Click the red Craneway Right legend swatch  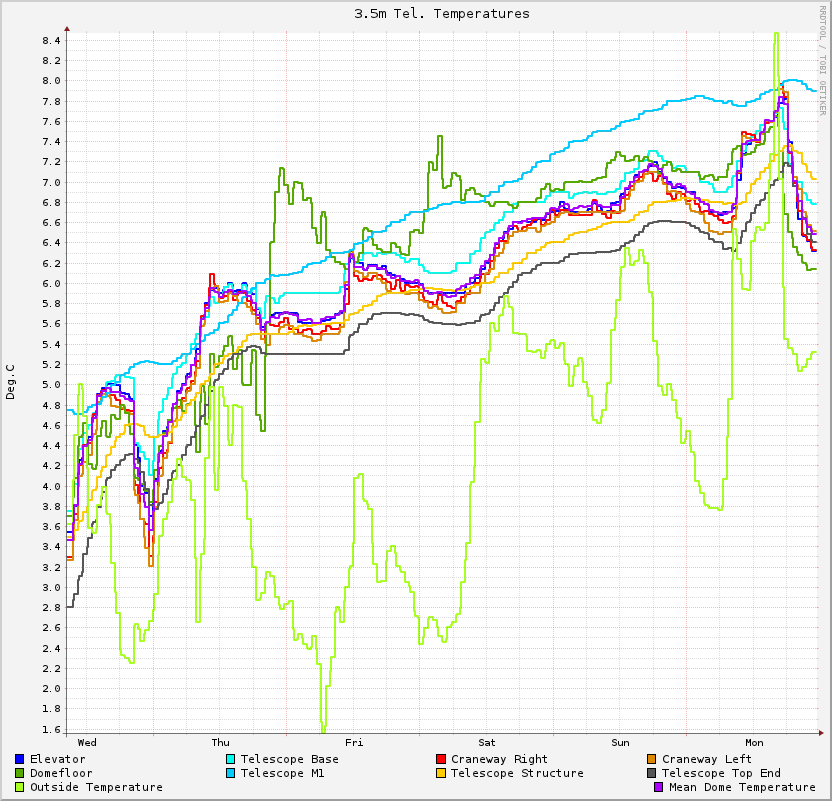tap(441, 759)
